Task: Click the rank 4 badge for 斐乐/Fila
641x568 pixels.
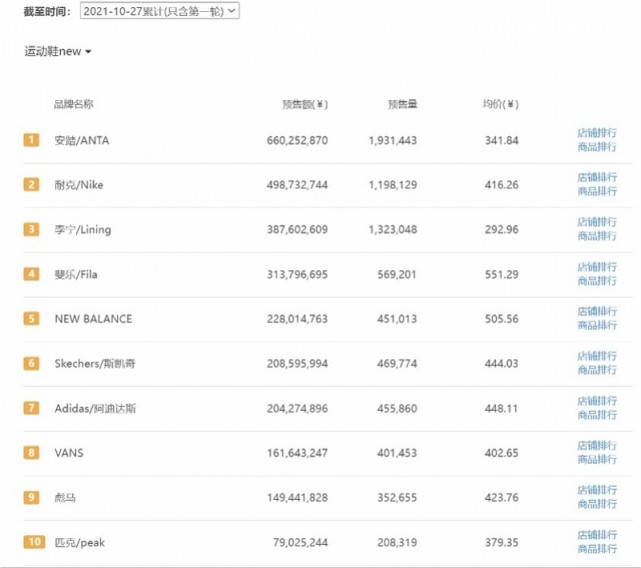Action: click(31, 274)
